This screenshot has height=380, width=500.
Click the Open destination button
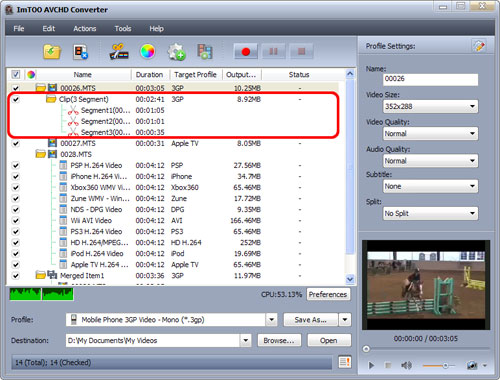[329, 340]
